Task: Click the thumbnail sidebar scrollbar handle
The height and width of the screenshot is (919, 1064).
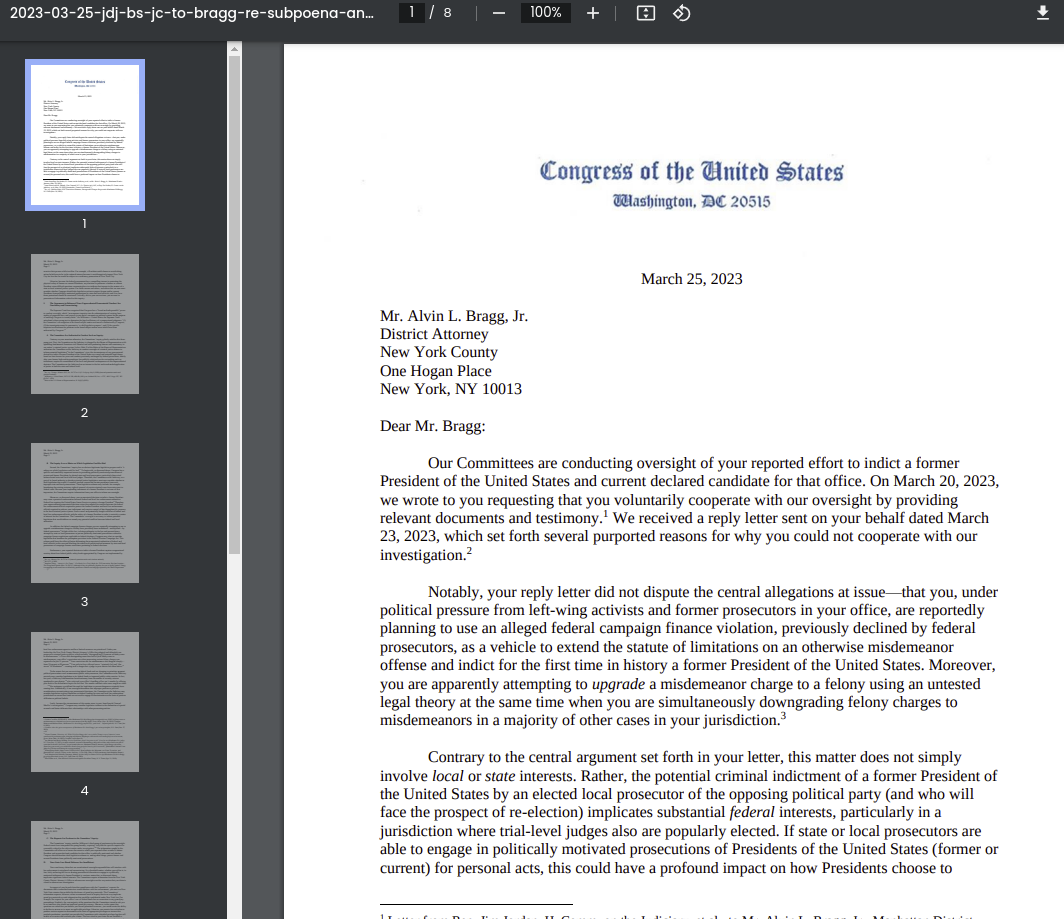Action: (234, 305)
